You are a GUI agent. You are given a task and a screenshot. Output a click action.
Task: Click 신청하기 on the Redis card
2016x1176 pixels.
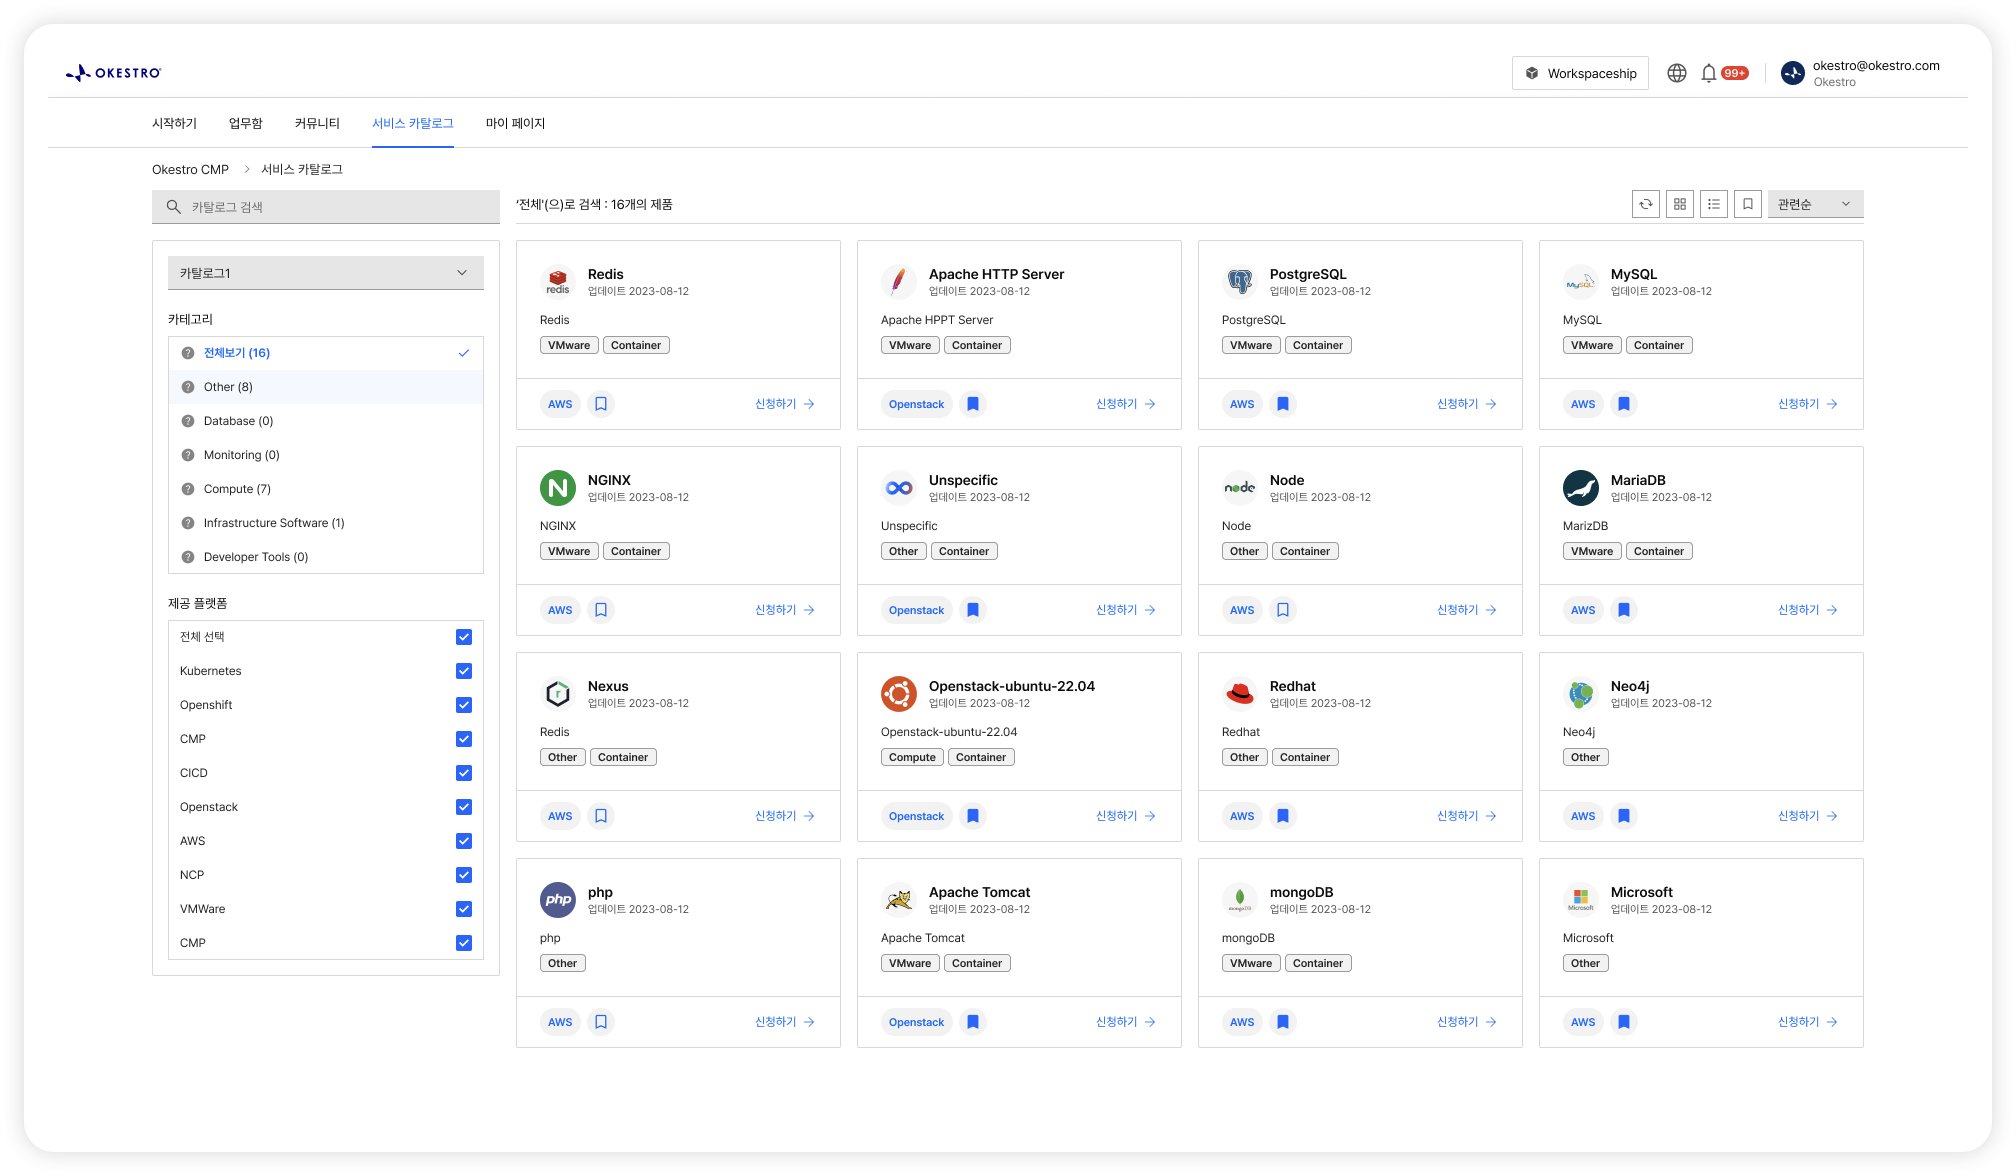pos(785,404)
